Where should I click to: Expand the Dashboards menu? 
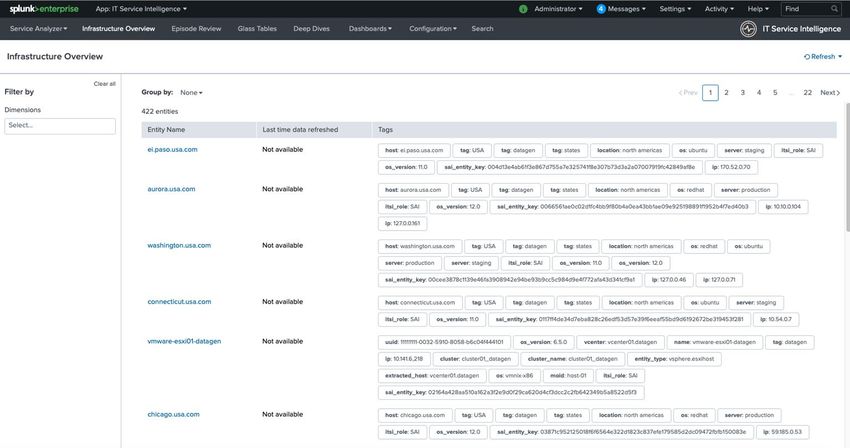[370, 29]
